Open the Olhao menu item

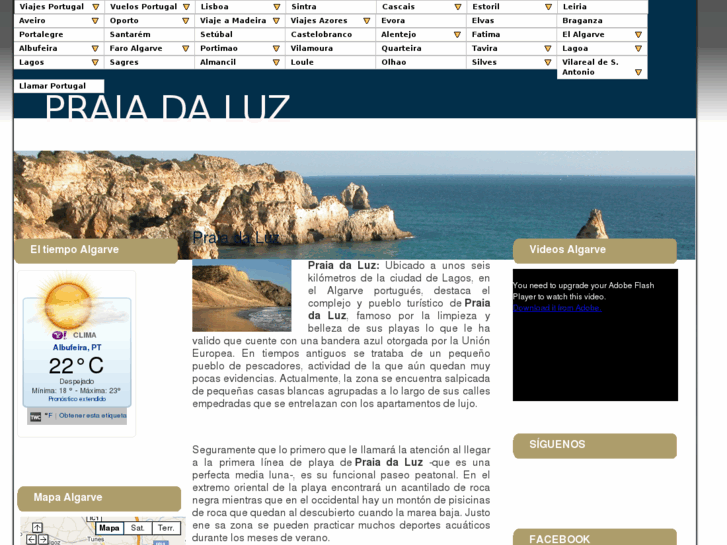(x=421, y=62)
